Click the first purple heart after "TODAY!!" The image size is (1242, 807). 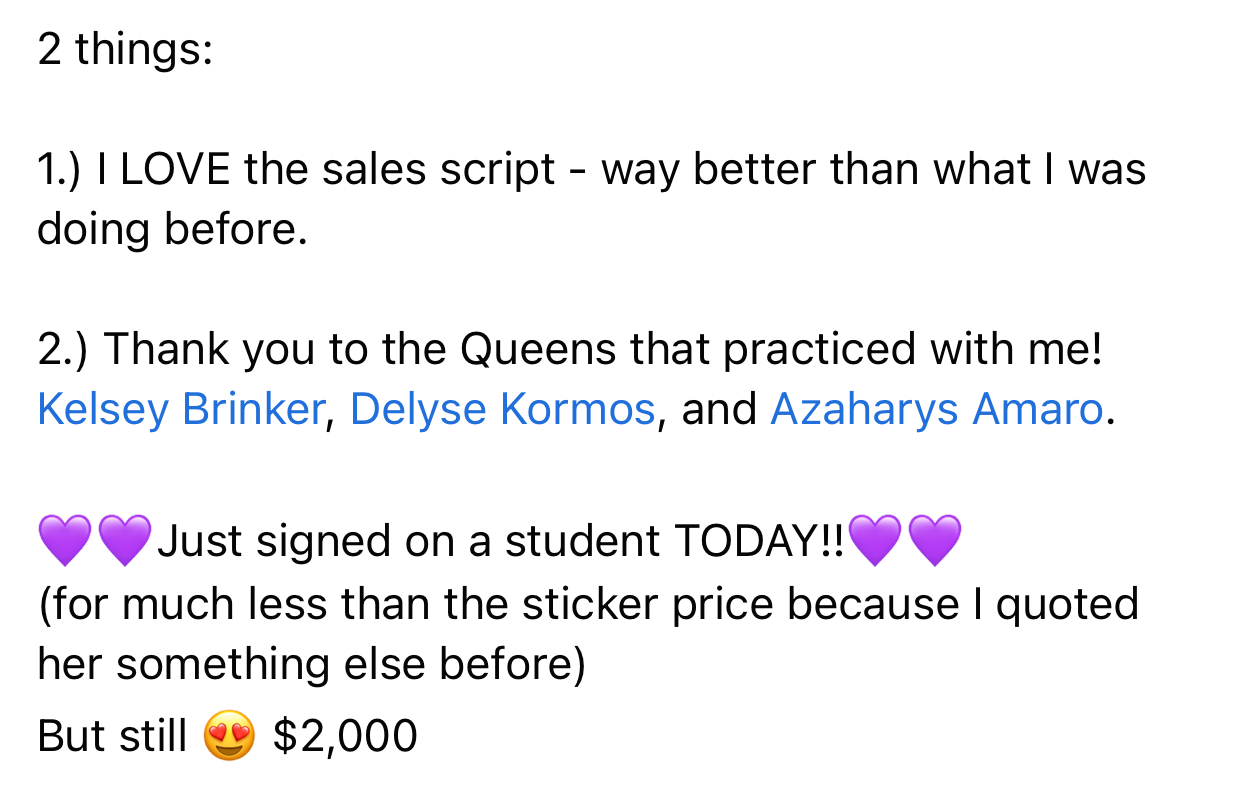[874, 541]
